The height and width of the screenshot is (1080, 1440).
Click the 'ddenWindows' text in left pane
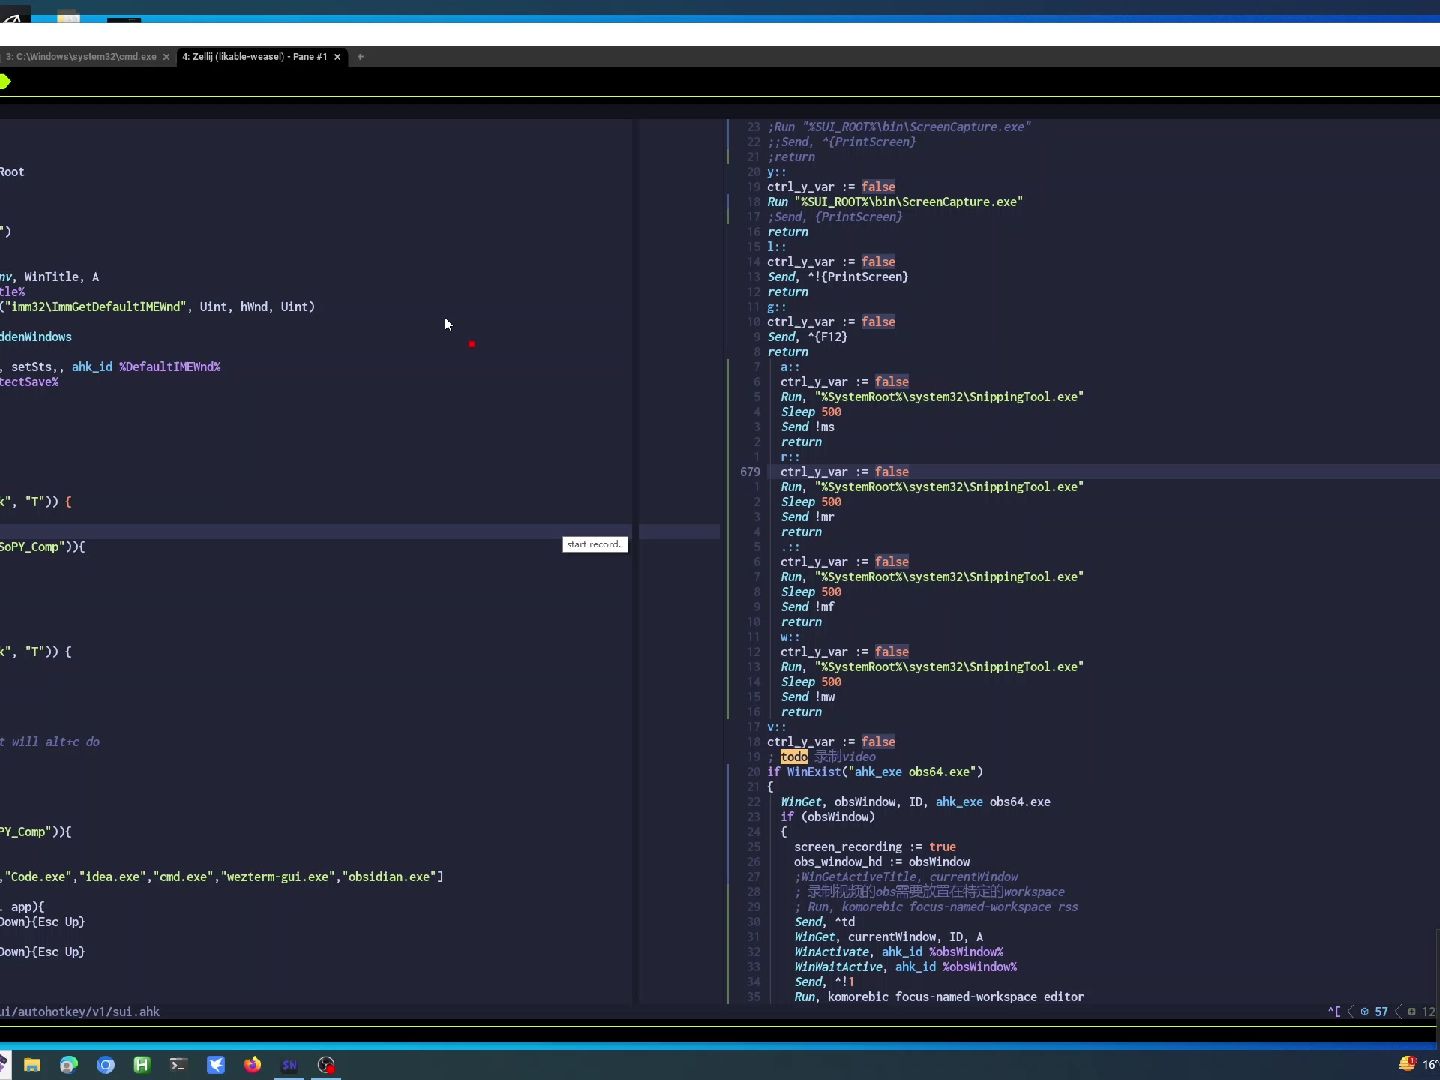coord(36,337)
